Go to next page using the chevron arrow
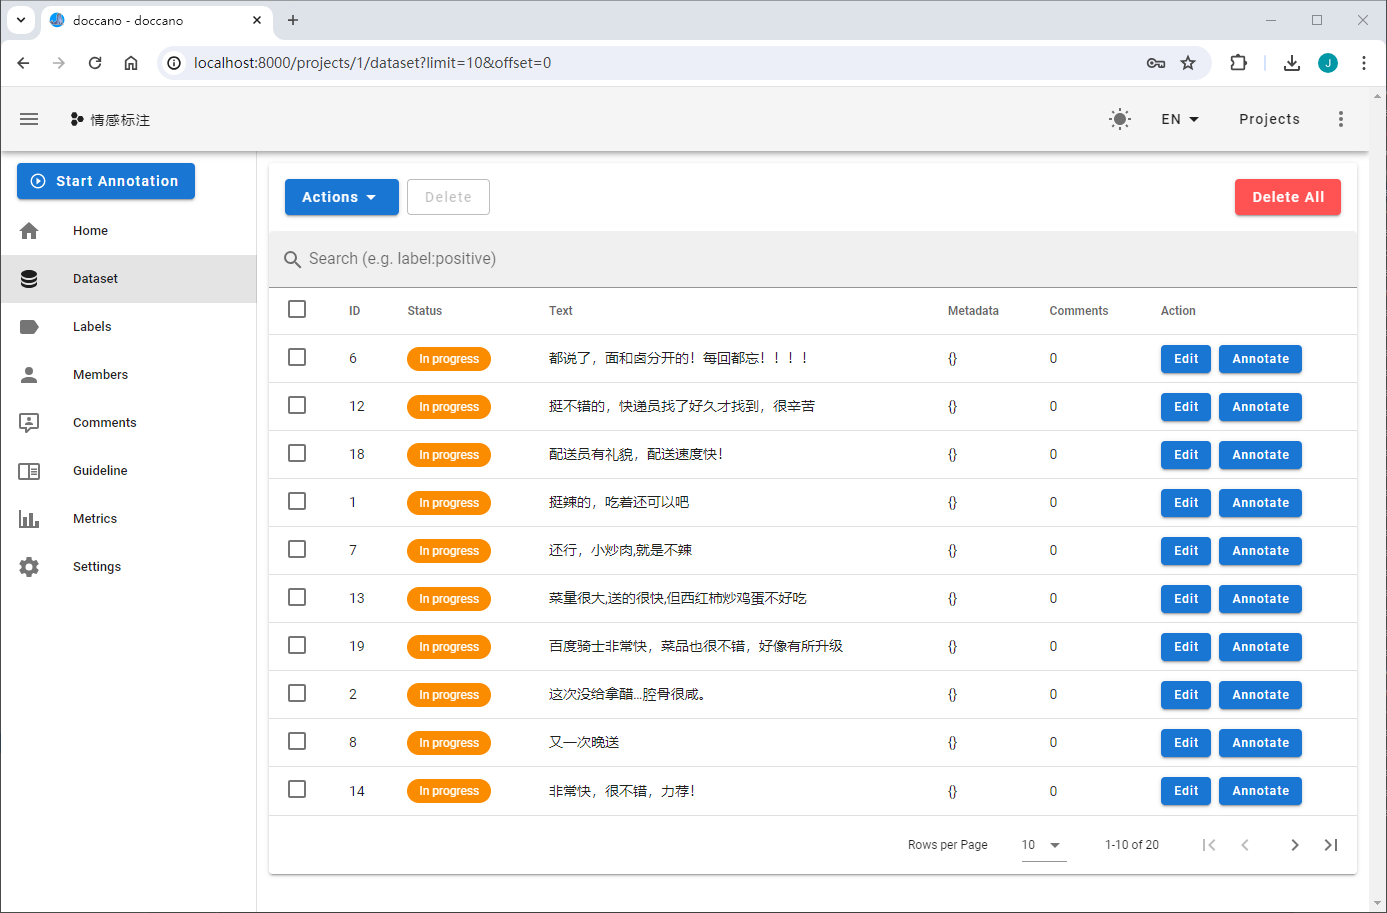The width and height of the screenshot is (1387, 913). click(x=1295, y=845)
